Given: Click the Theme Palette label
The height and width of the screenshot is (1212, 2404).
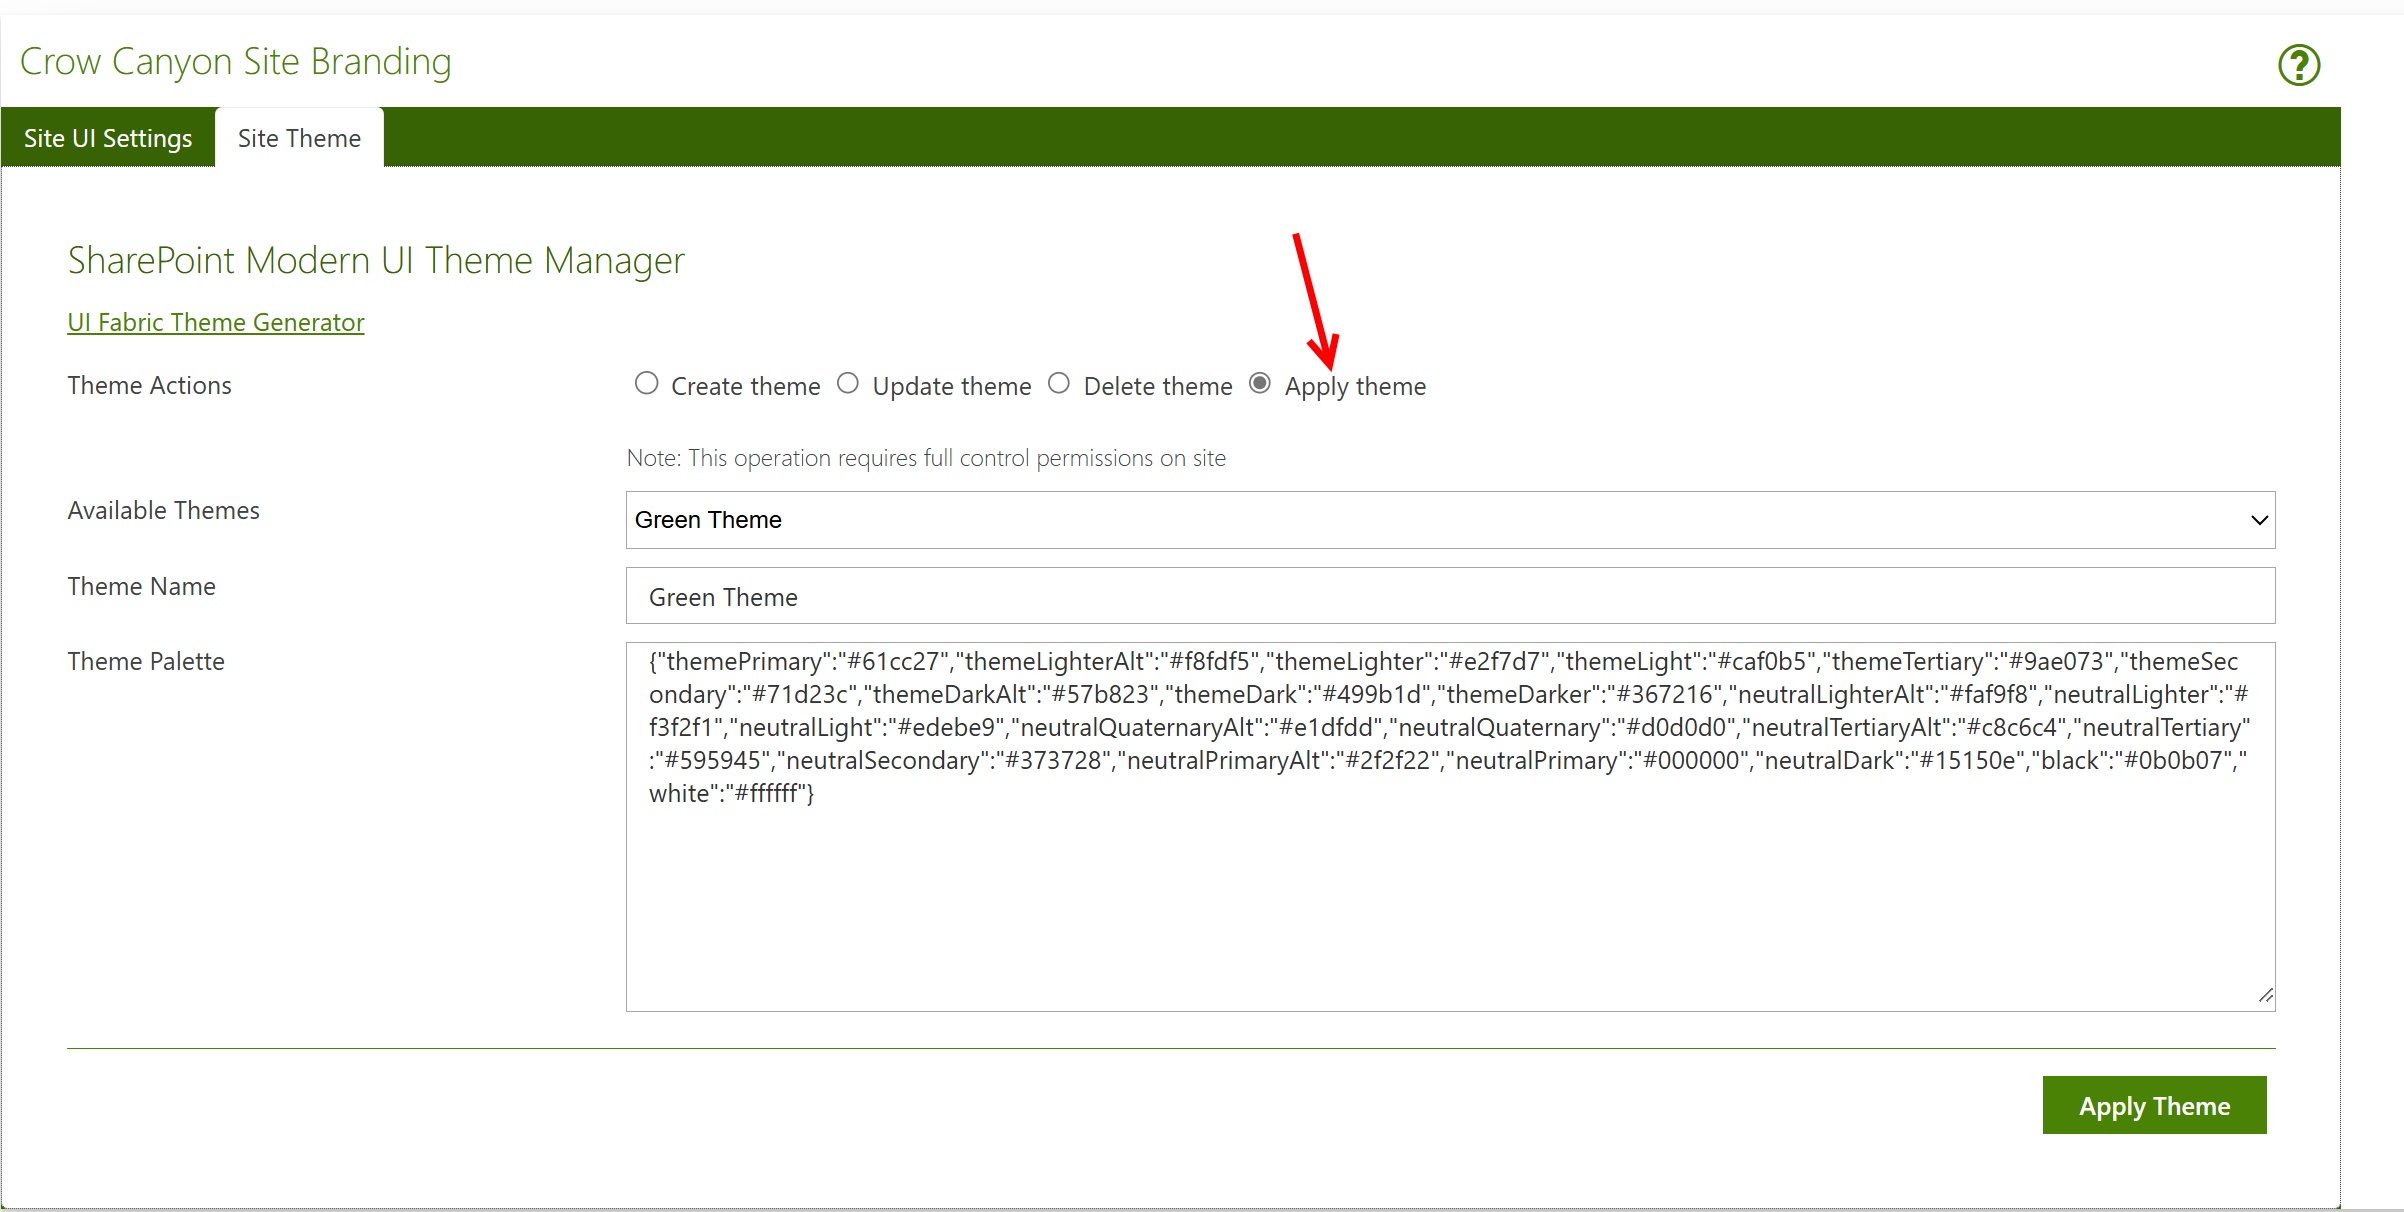Looking at the screenshot, I should 146,661.
